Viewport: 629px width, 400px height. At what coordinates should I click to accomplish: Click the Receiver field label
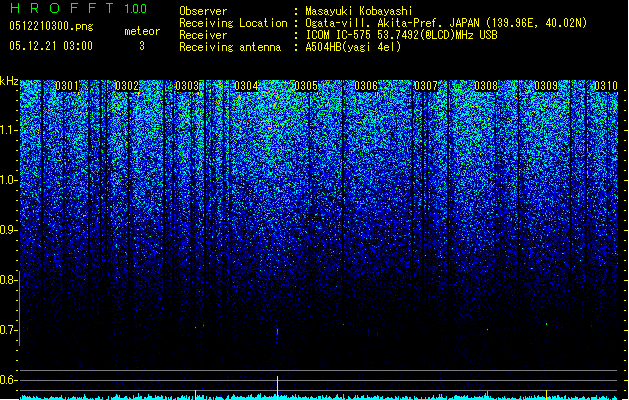tap(203, 35)
